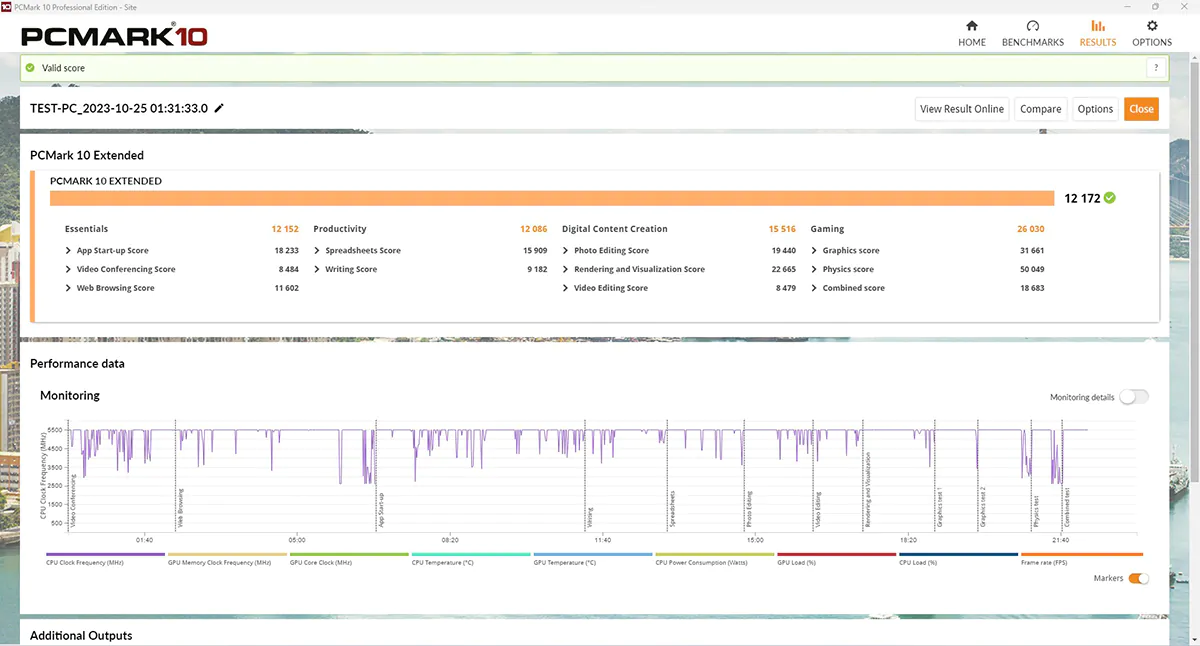Click the Combined test chart marker

[1067, 507]
